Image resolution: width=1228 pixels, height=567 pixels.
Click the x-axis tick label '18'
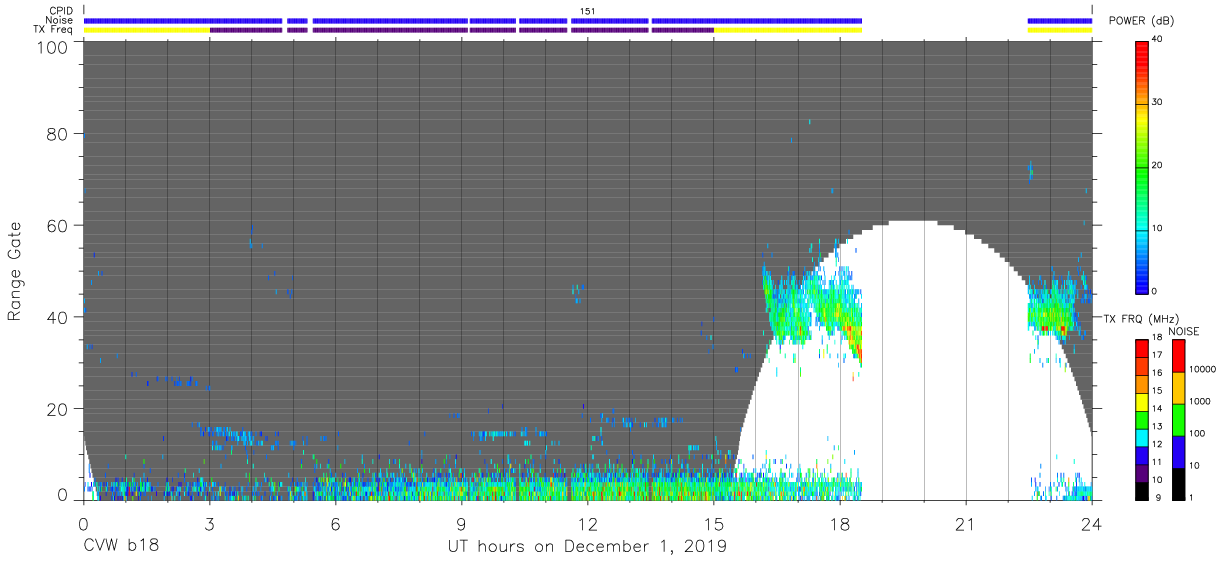click(x=840, y=523)
